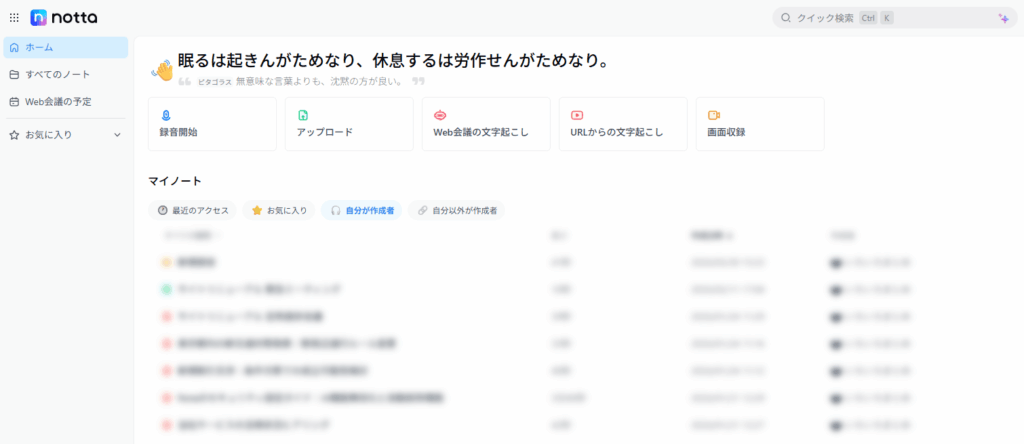Click the AI sparkle icon in search bar

pos(1004,18)
